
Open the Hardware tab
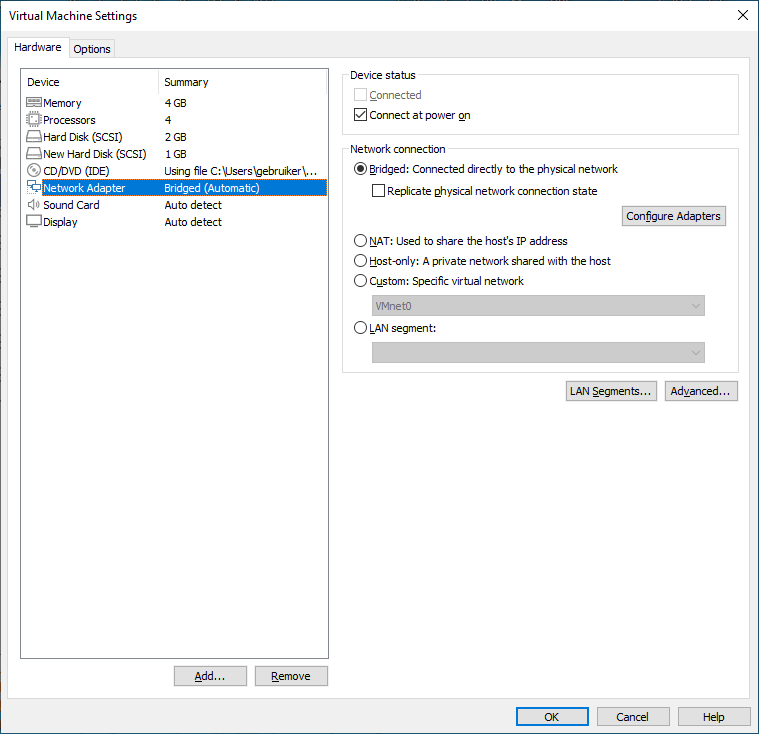click(x=38, y=48)
